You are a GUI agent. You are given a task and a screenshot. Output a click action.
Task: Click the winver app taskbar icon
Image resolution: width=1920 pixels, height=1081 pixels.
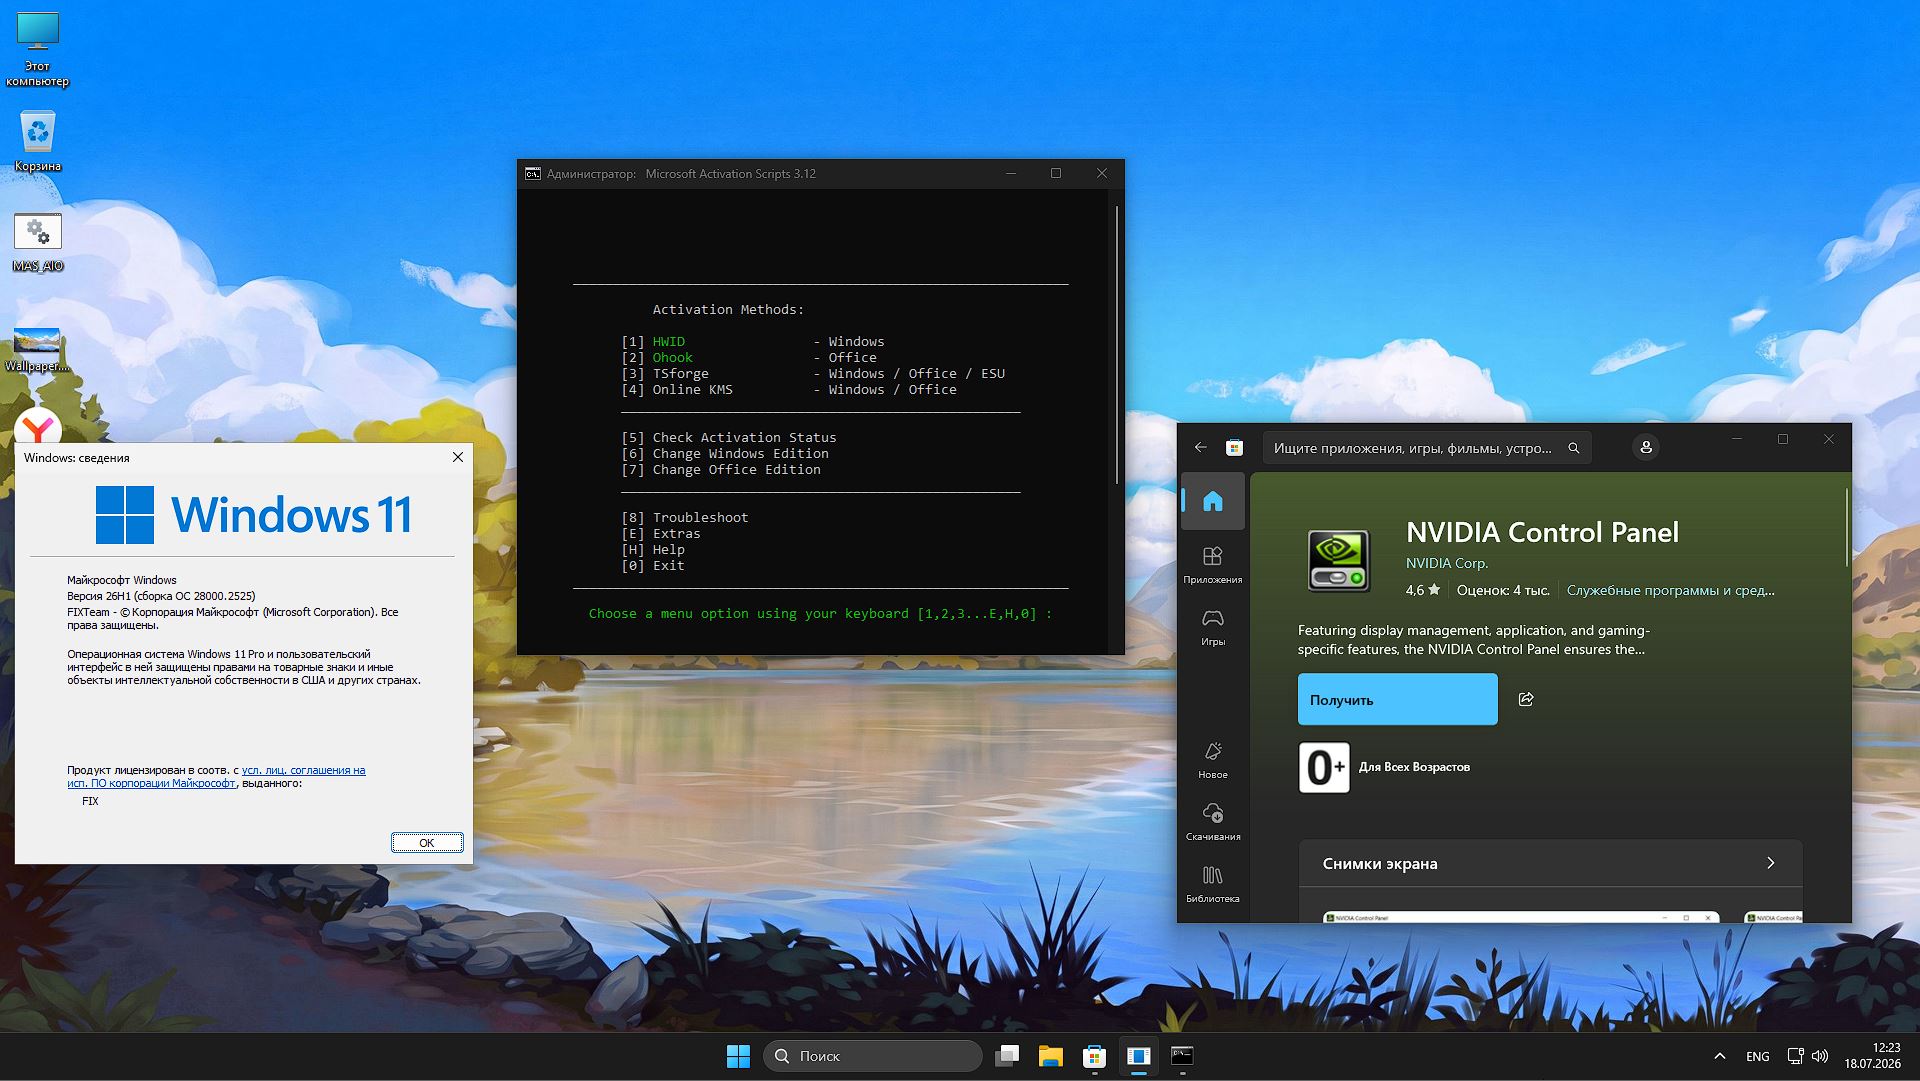1138,1056
